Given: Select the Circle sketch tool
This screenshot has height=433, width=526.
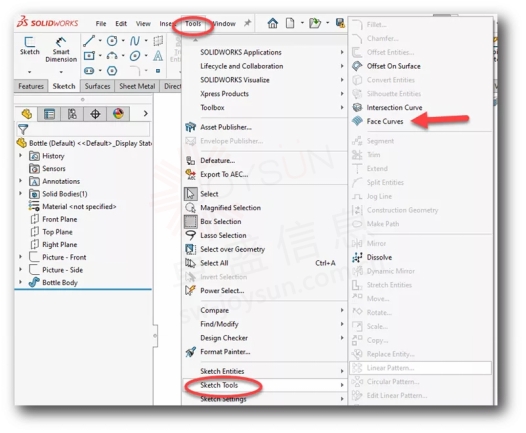Looking at the screenshot, I should click(112, 41).
